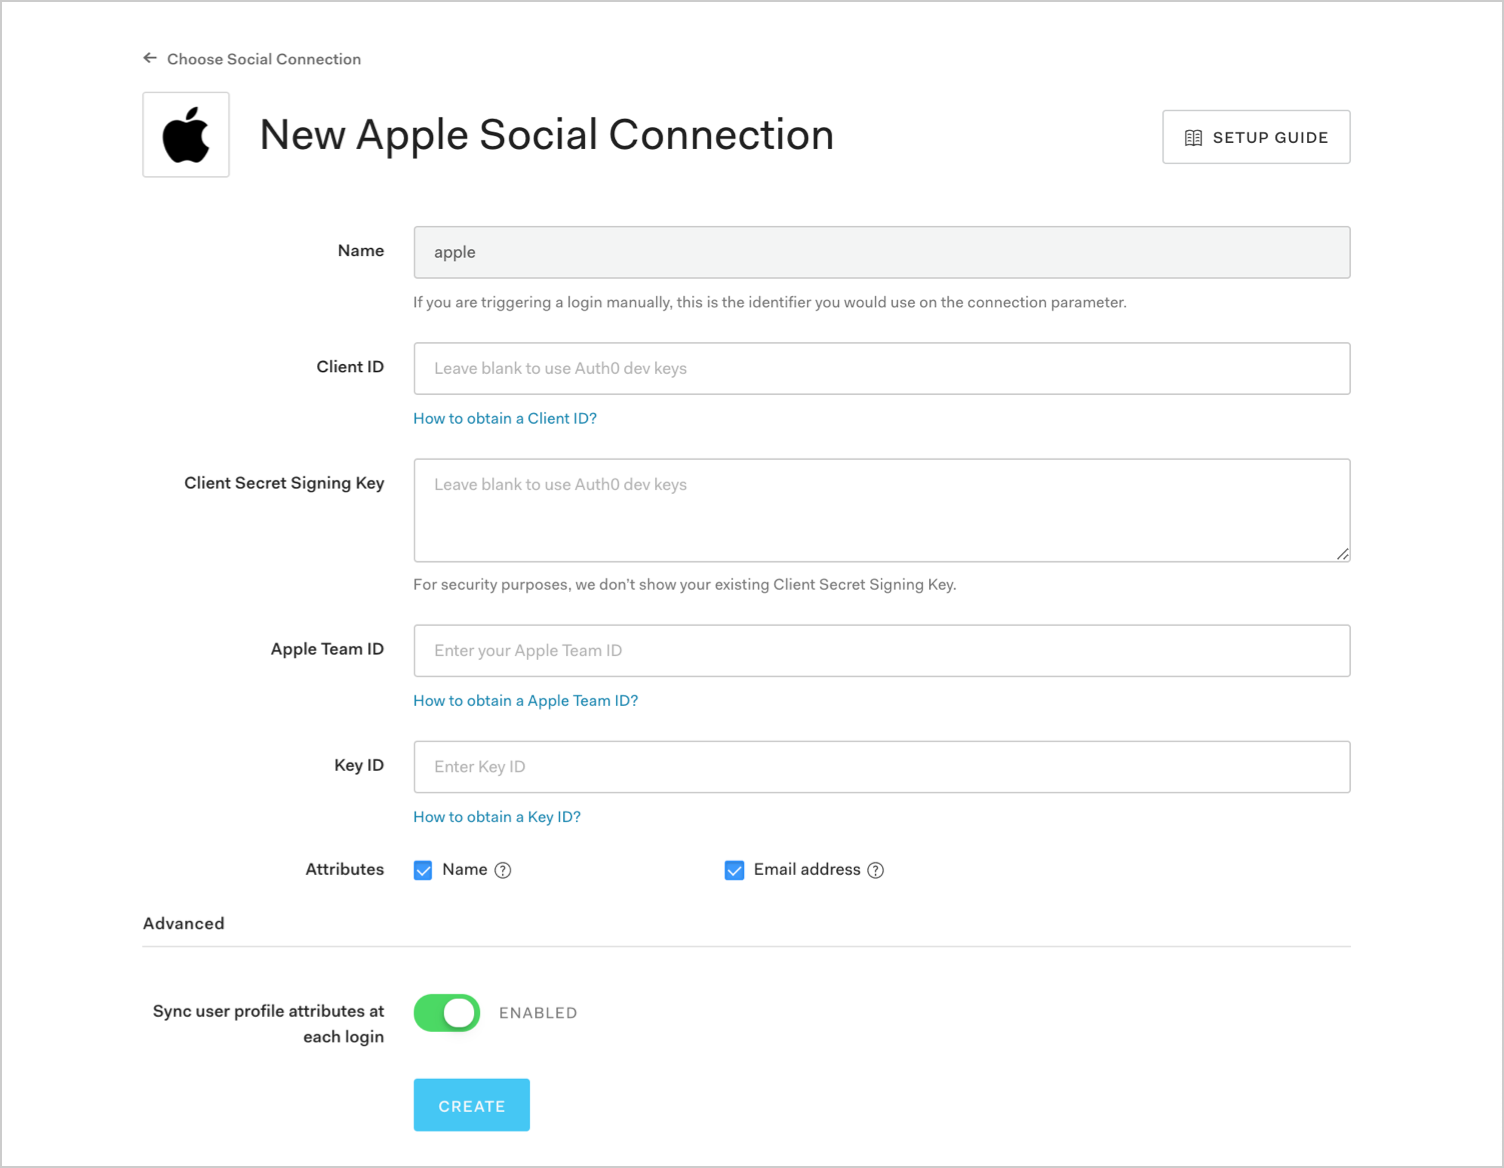This screenshot has width=1504, height=1168.
Task: Click the Create button
Action: [471, 1105]
